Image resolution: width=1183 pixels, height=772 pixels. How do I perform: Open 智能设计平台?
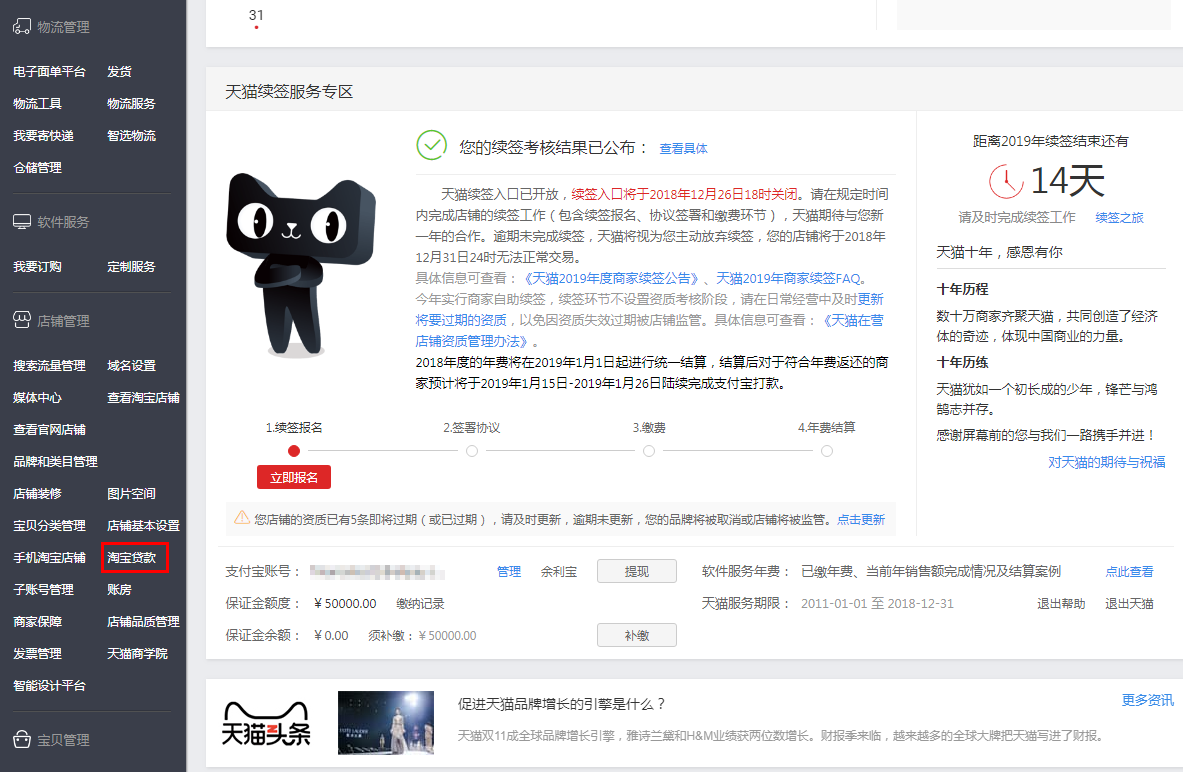(x=49, y=685)
